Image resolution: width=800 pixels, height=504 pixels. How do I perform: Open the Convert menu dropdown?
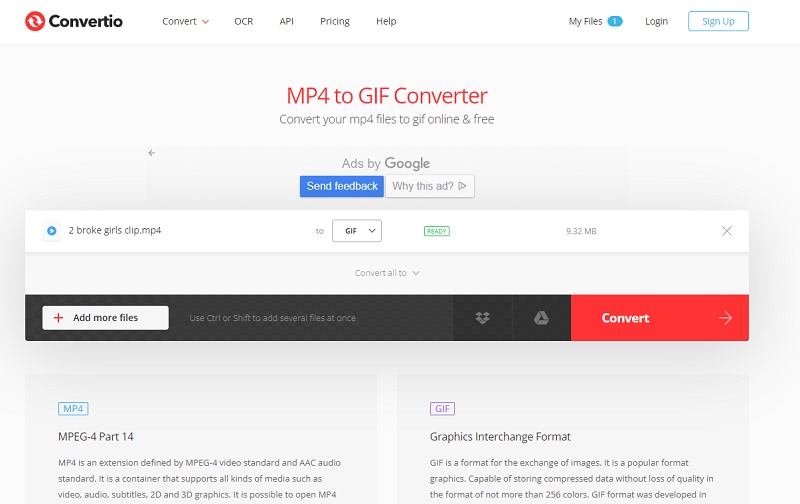coord(185,21)
